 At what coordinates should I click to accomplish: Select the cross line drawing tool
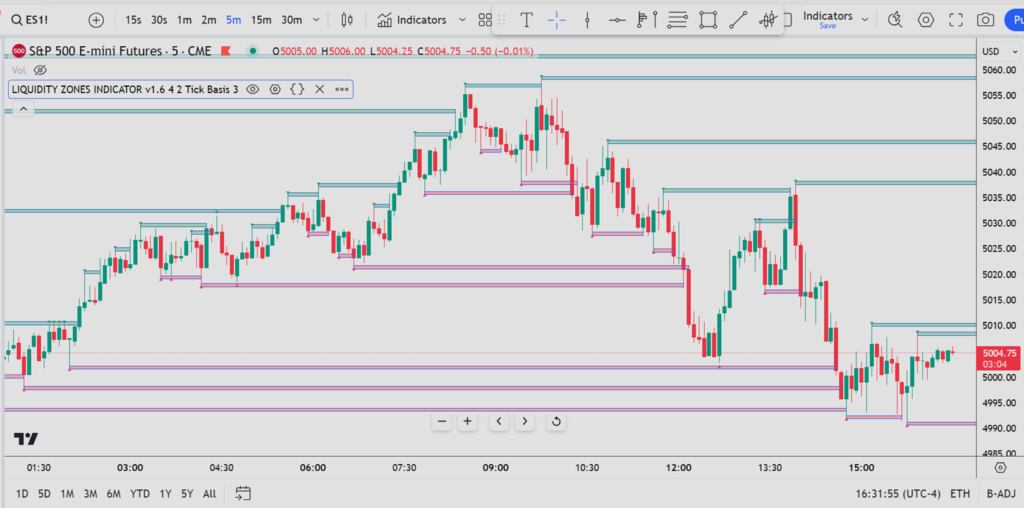556,20
